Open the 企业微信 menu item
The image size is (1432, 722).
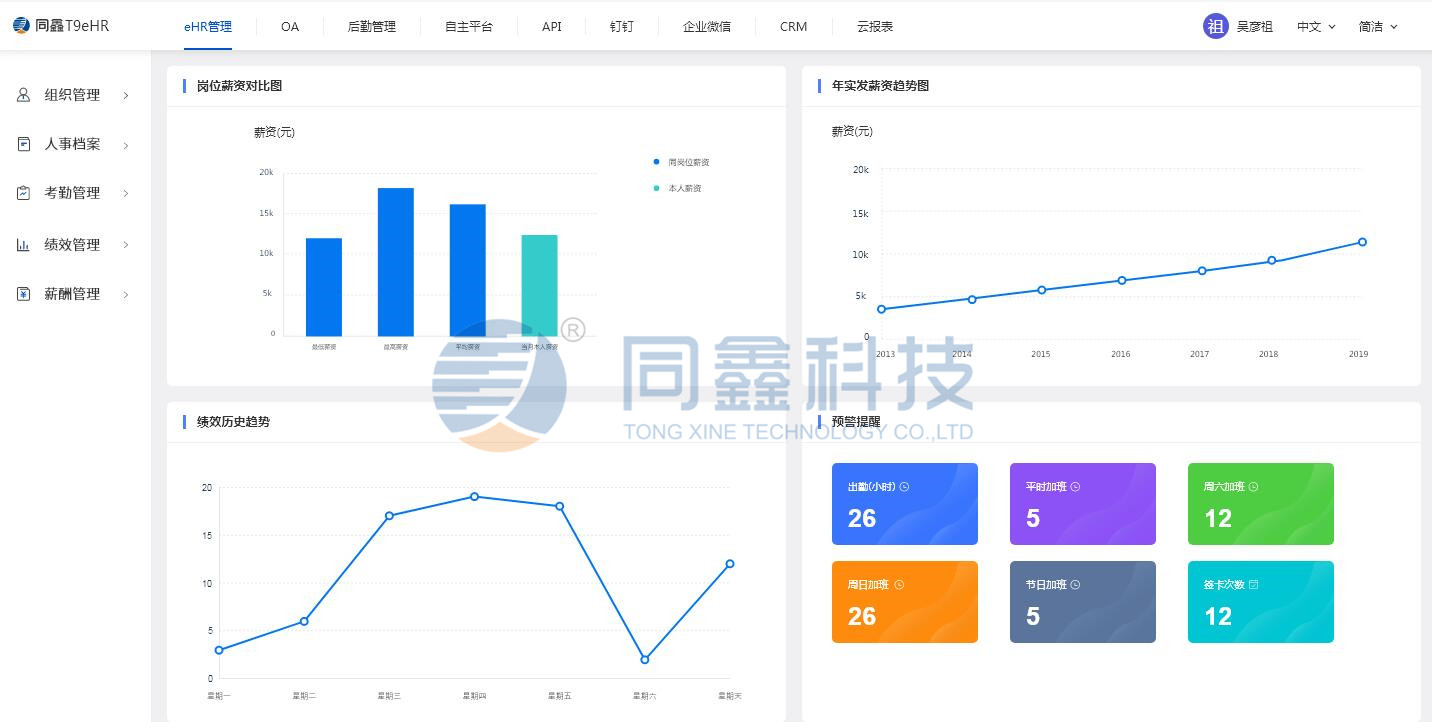click(x=707, y=26)
